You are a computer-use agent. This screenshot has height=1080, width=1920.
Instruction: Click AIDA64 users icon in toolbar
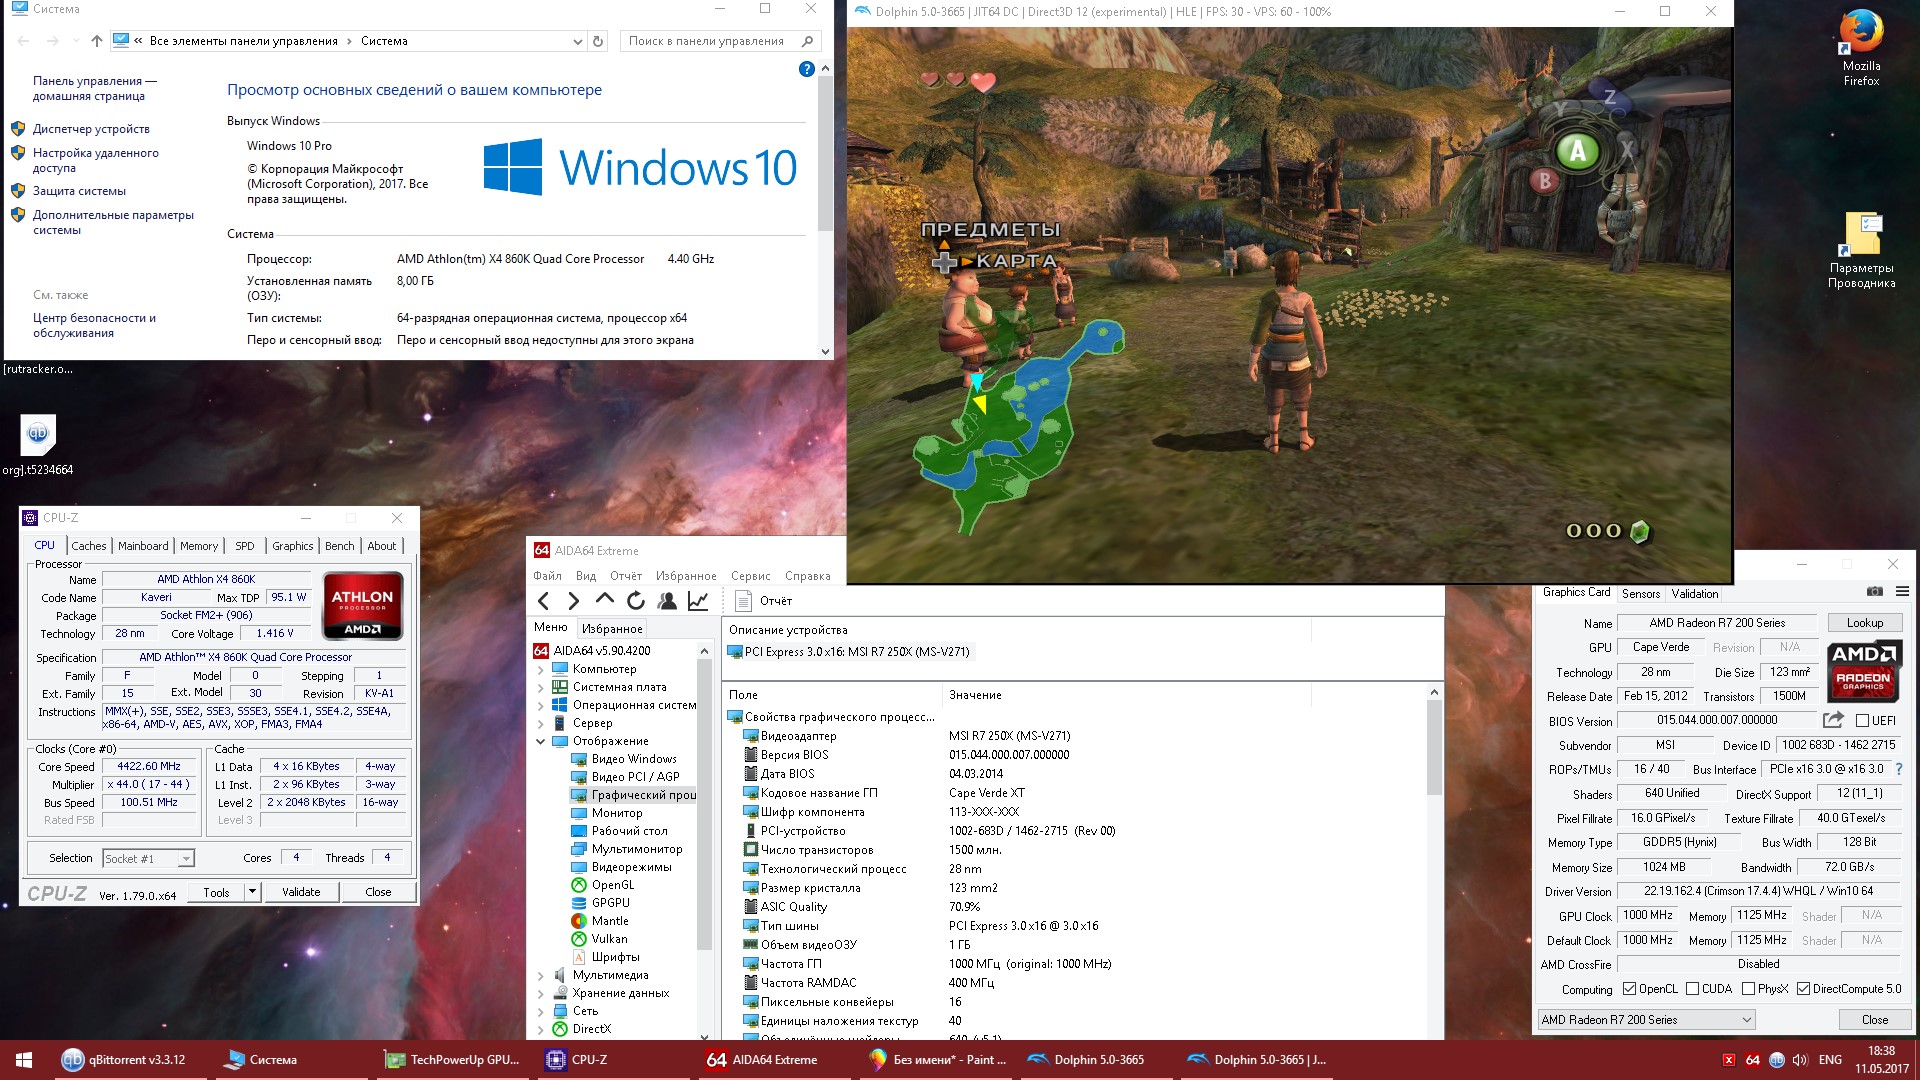pyautogui.click(x=667, y=601)
